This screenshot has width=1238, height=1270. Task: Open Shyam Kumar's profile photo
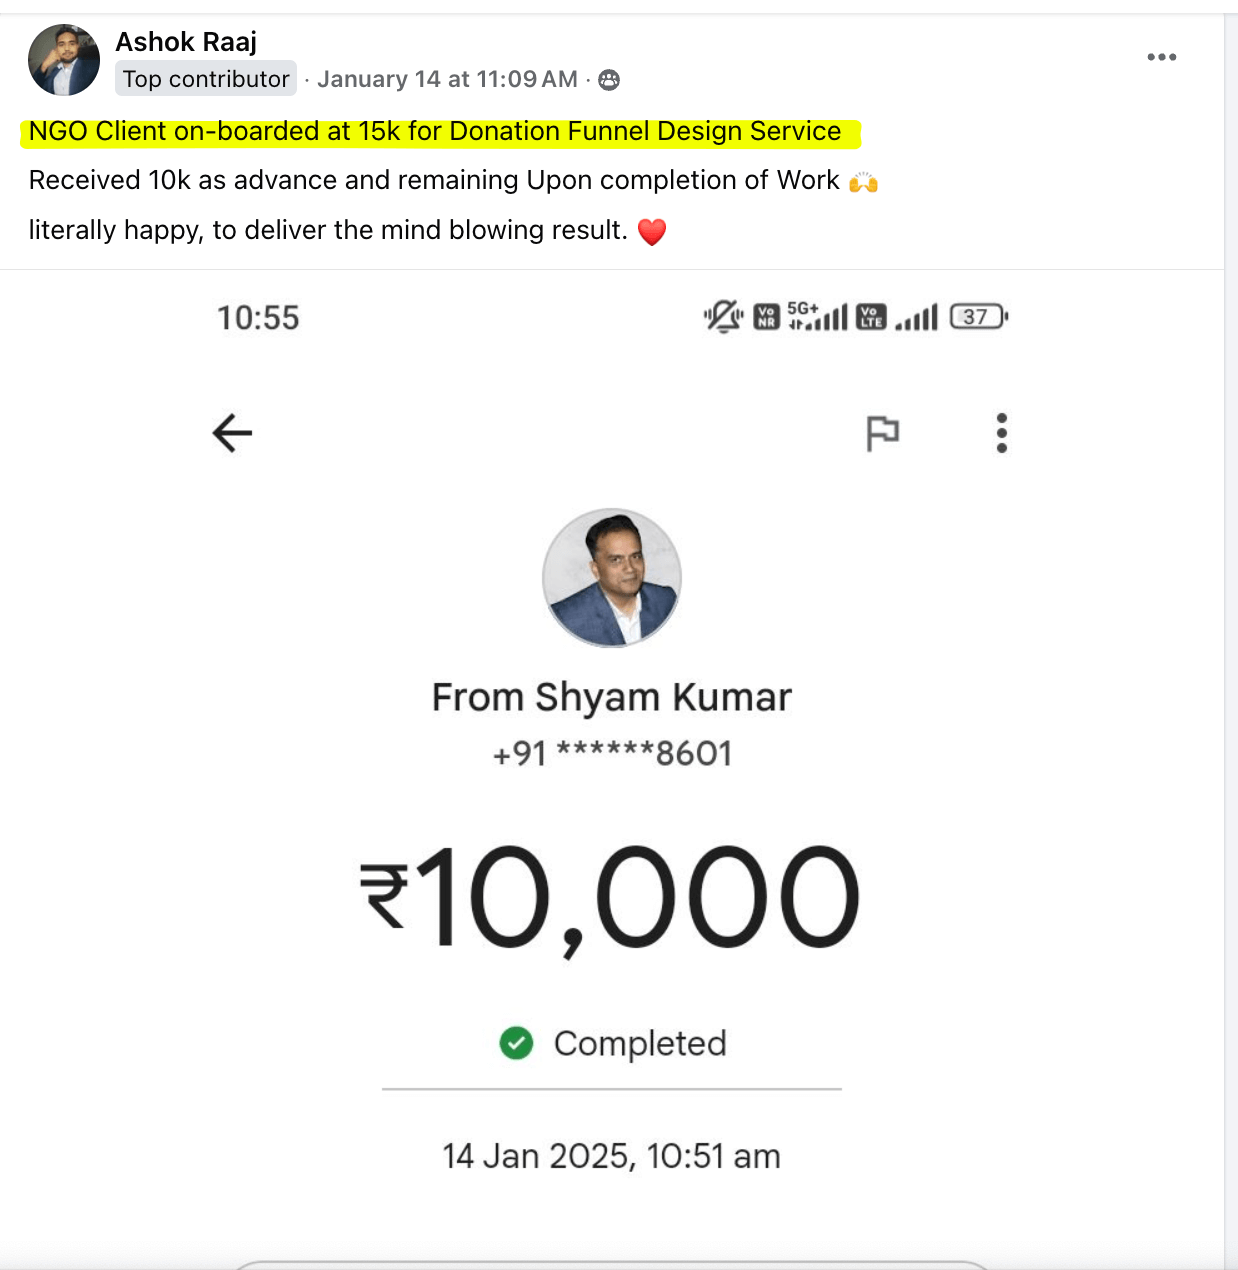point(611,578)
